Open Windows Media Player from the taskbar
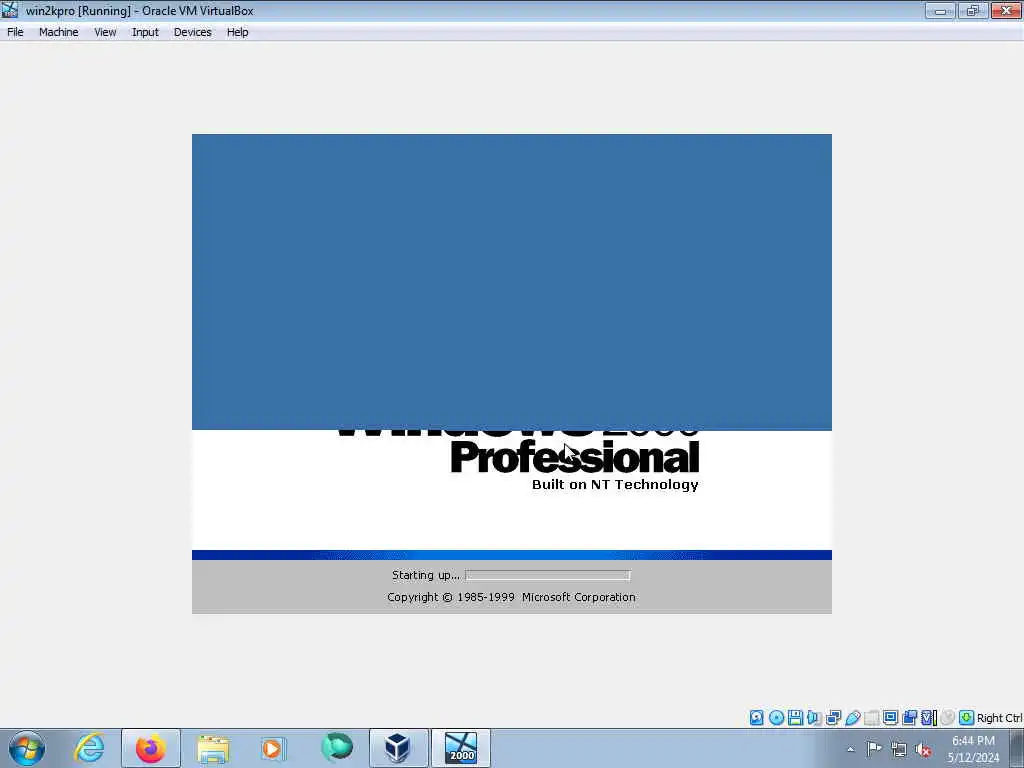 274,748
